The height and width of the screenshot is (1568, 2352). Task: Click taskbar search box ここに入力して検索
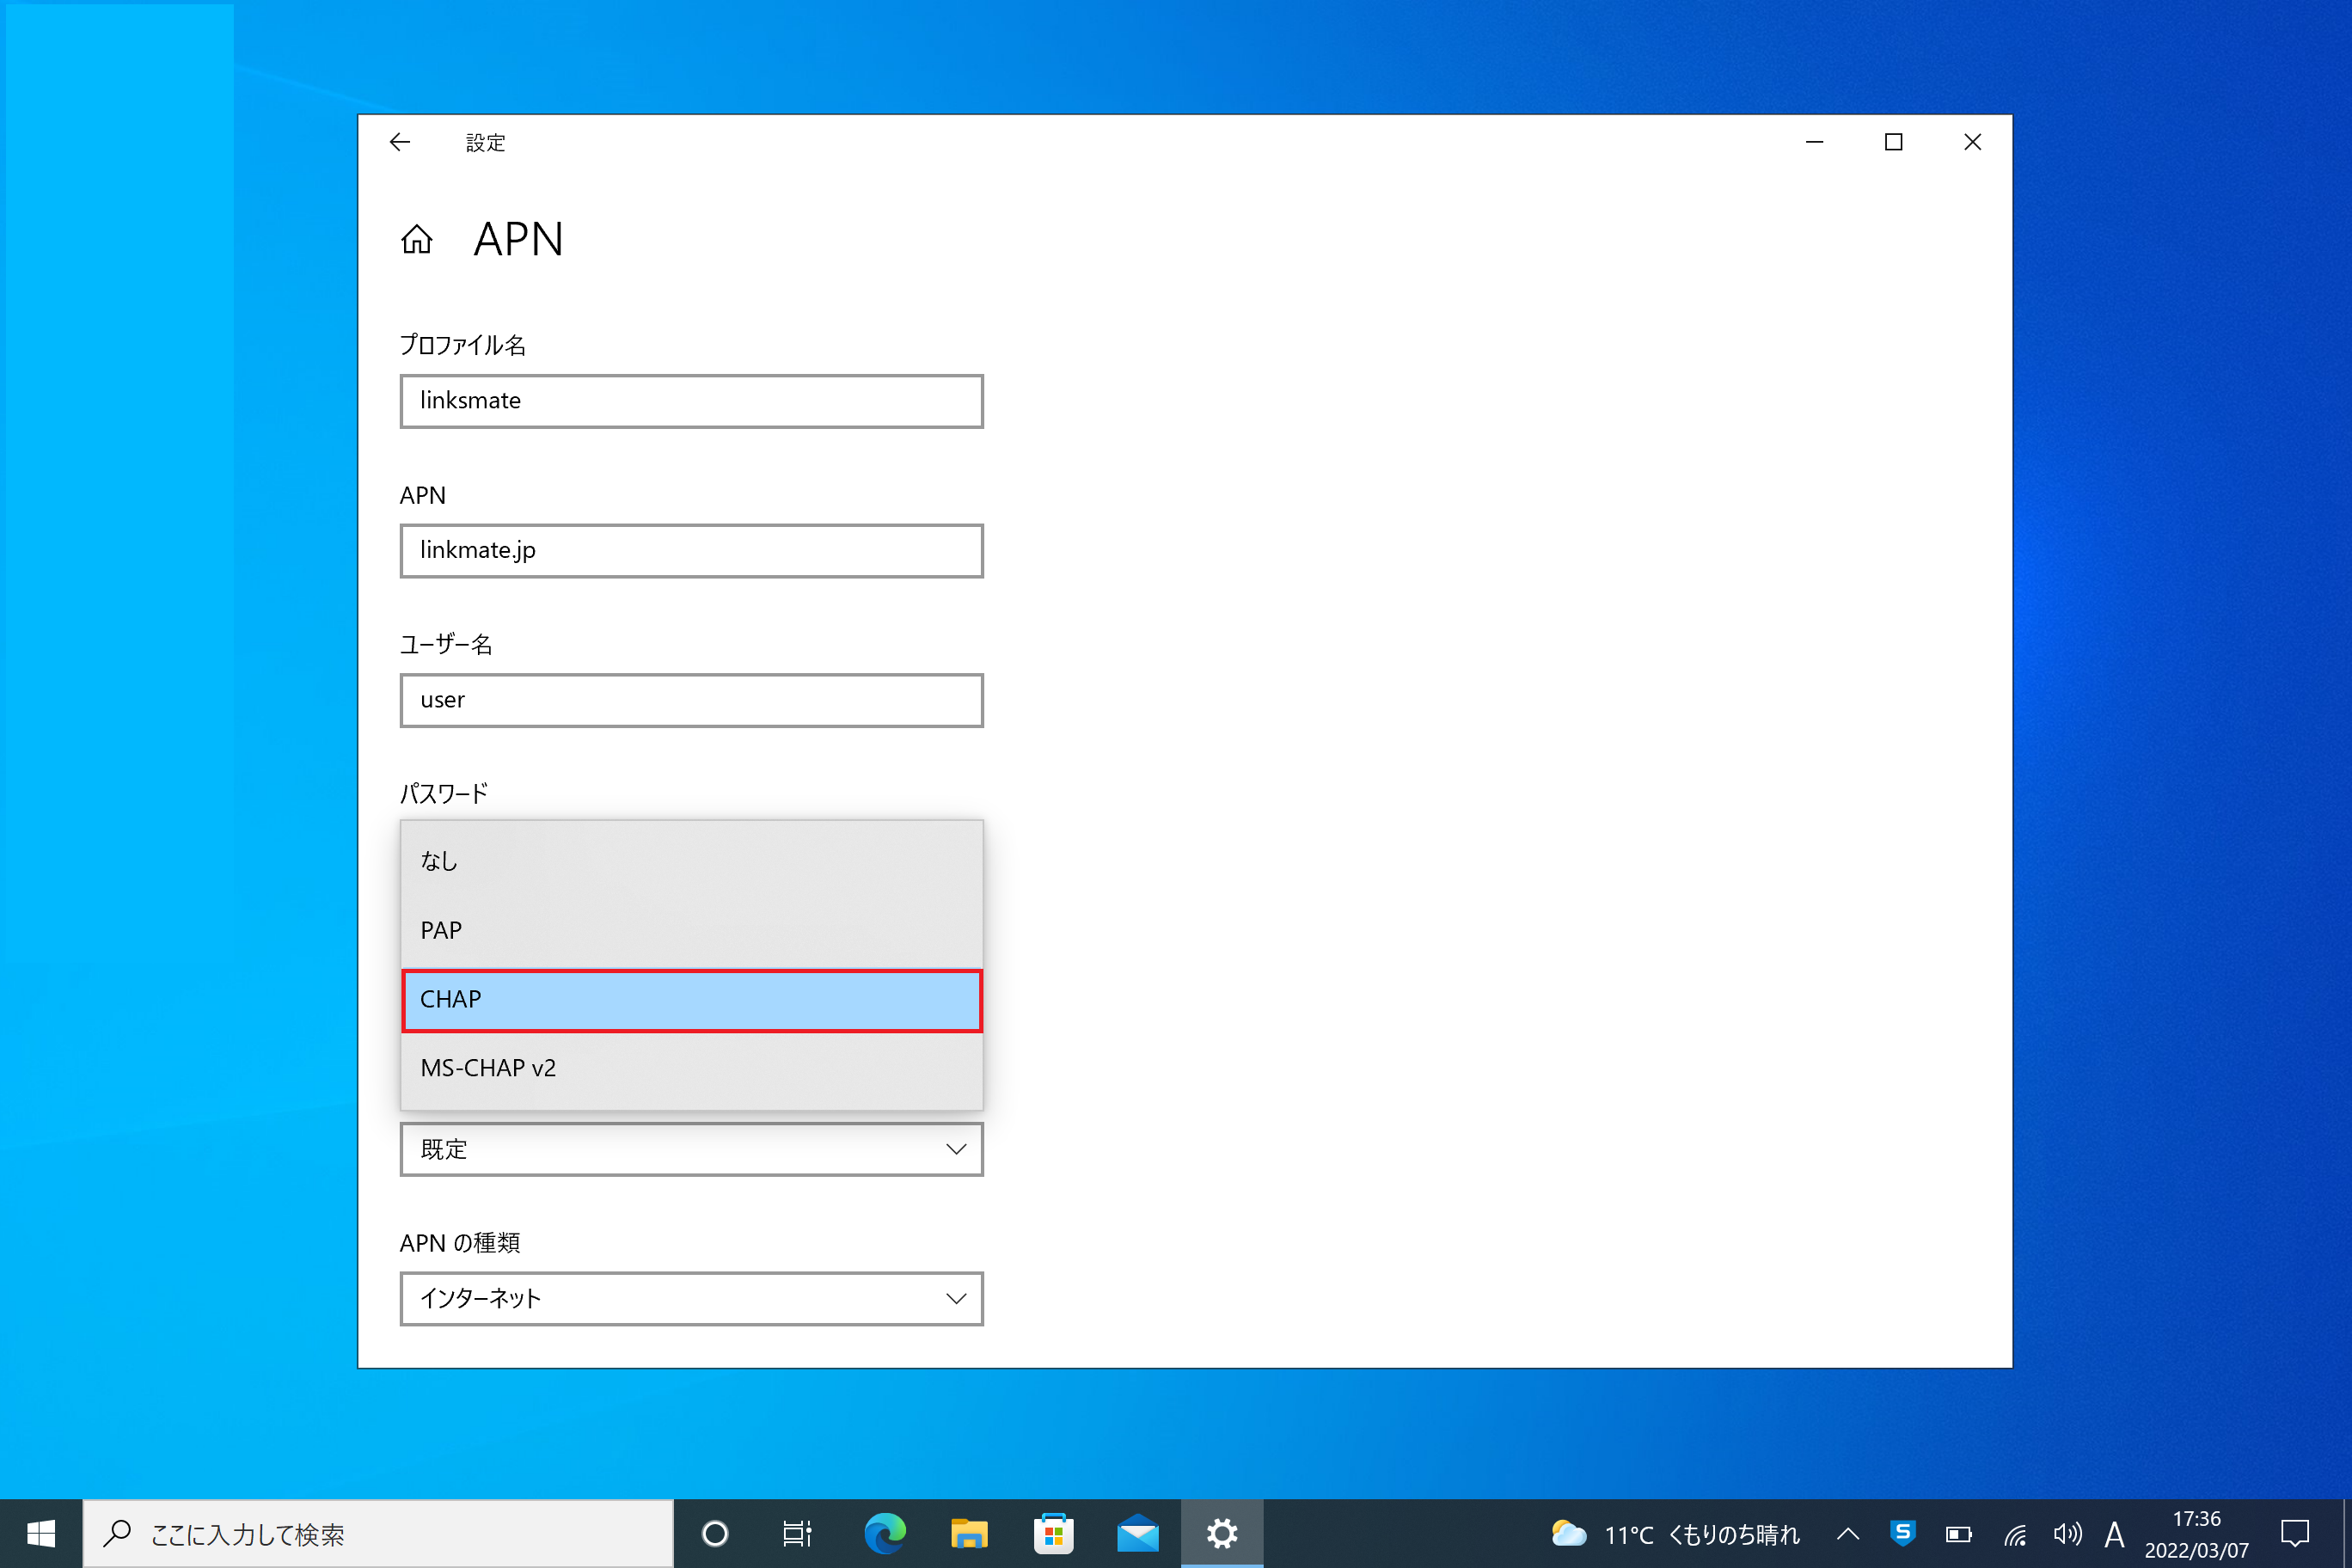378,1533
